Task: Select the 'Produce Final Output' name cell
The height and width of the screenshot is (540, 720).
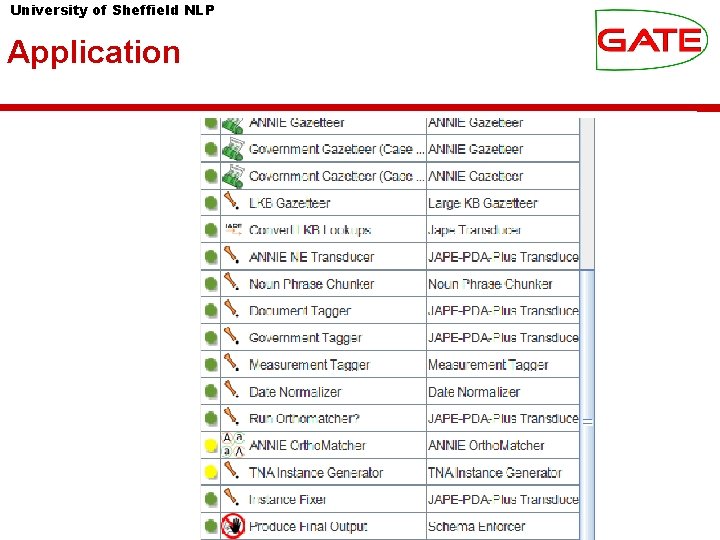Action: pos(324,526)
